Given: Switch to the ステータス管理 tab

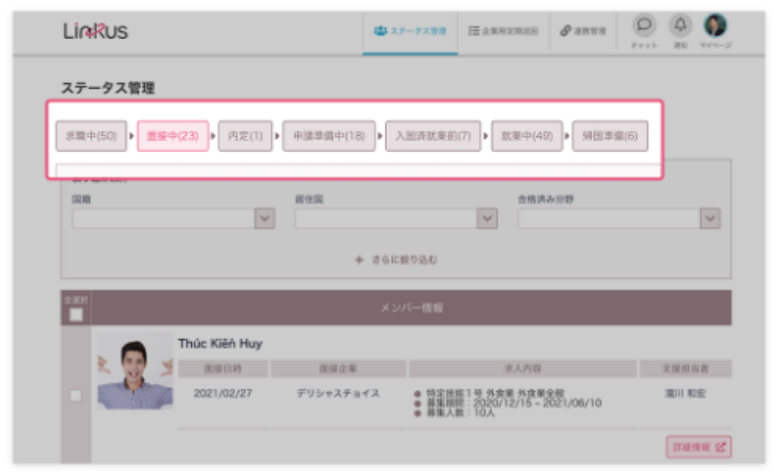Looking at the screenshot, I should (x=410, y=31).
